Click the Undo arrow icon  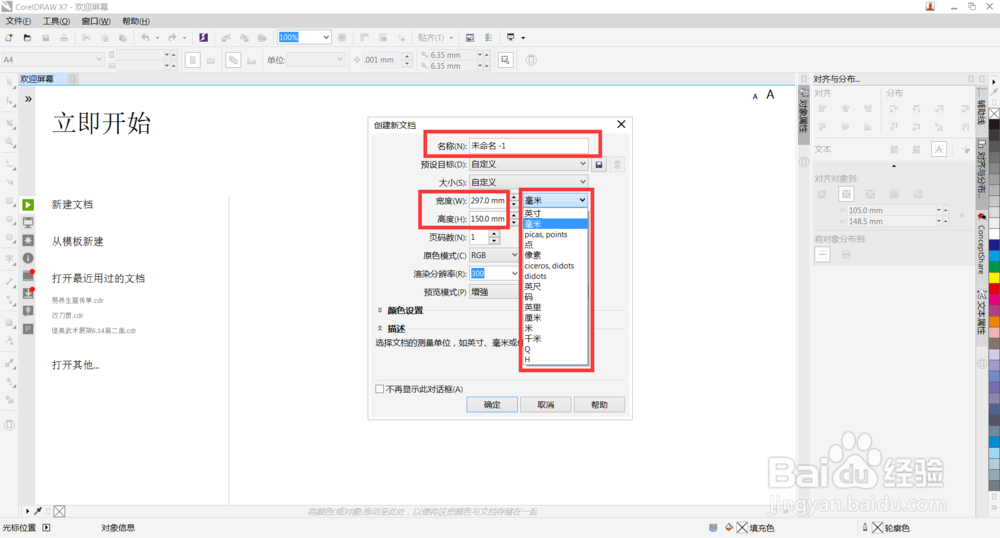point(145,38)
